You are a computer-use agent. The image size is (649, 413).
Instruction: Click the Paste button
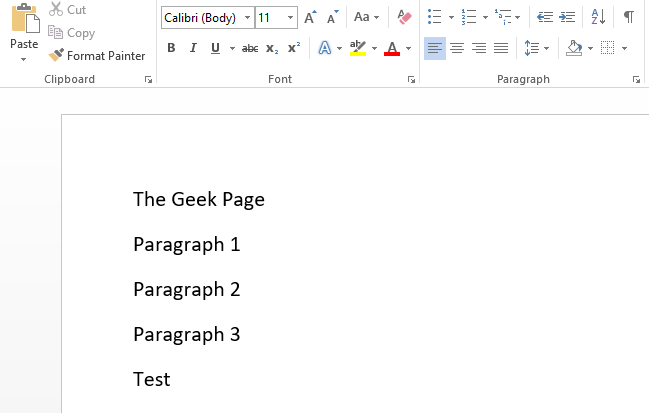point(24,32)
